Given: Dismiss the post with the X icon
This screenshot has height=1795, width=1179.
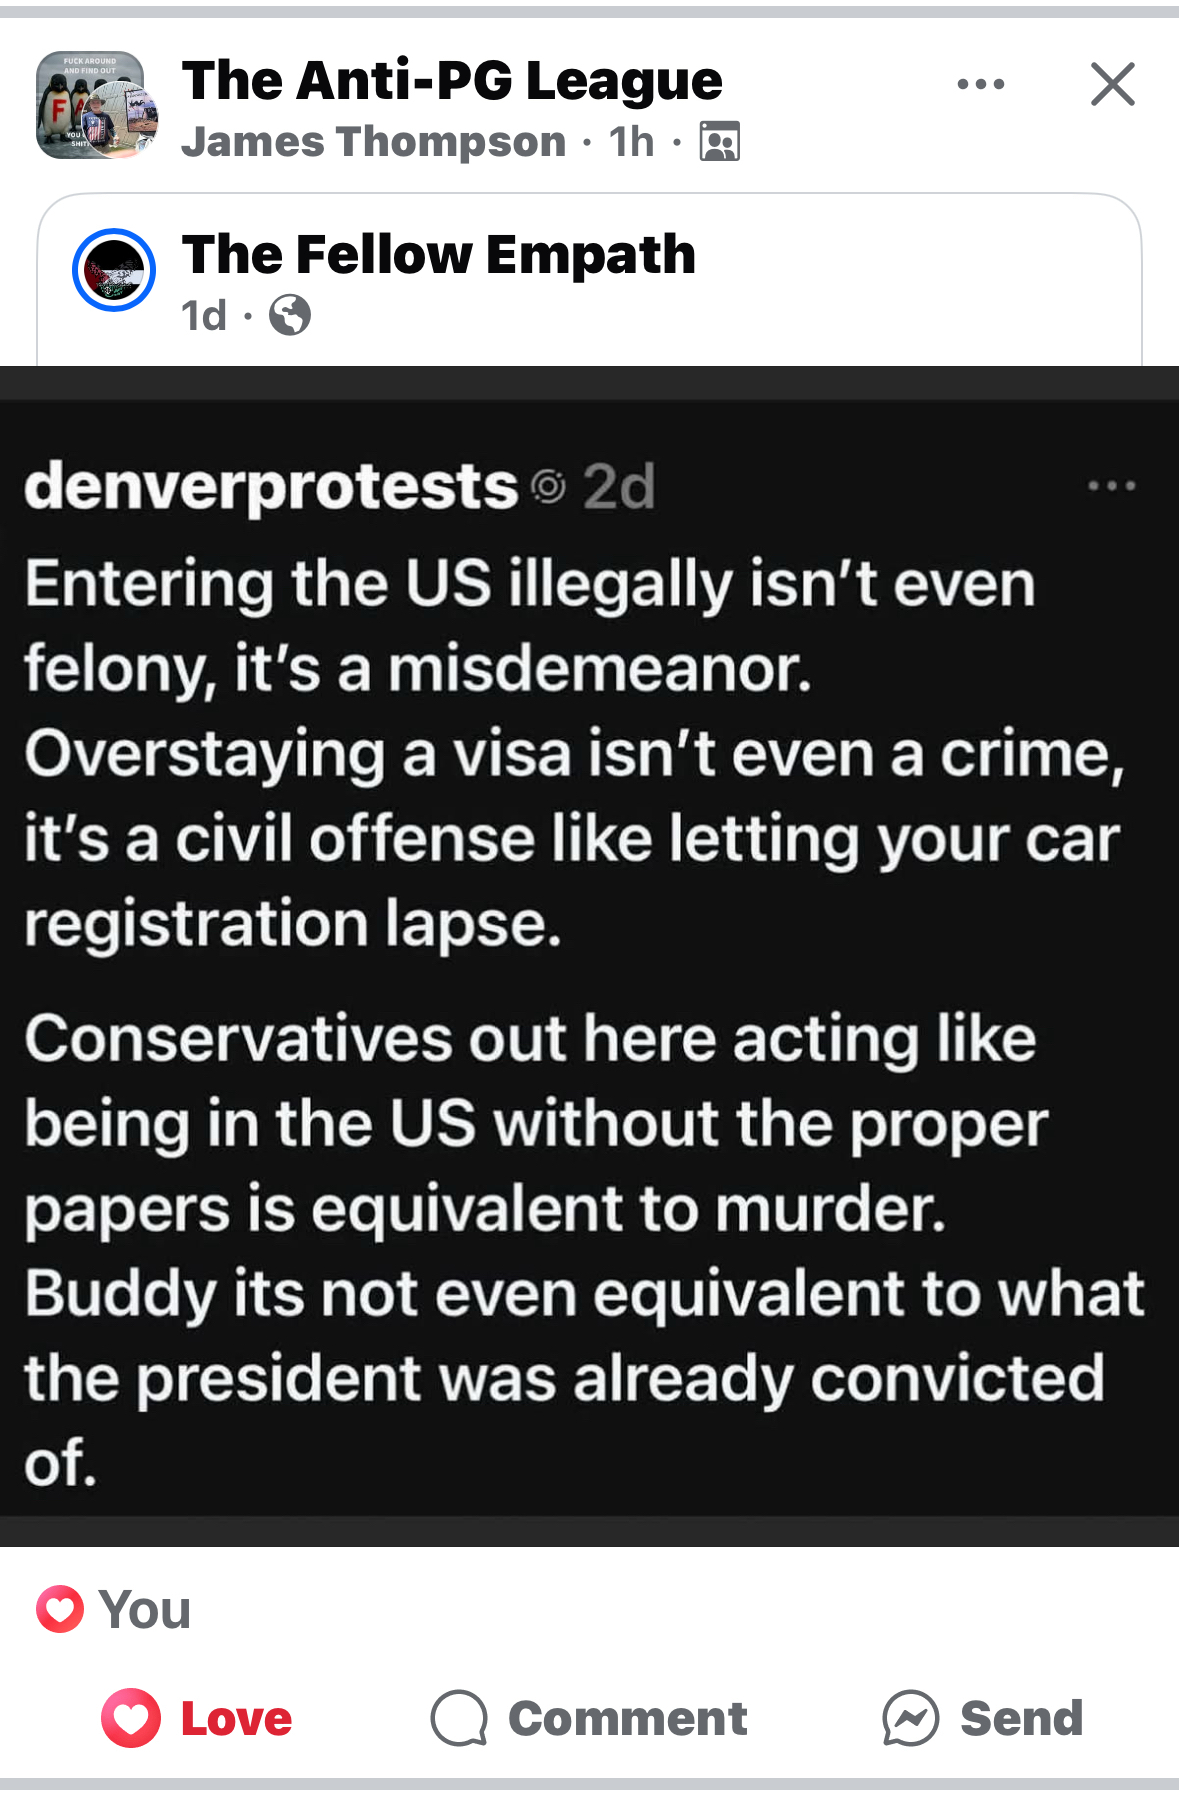Looking at the screenshot, I should 1112,84.
